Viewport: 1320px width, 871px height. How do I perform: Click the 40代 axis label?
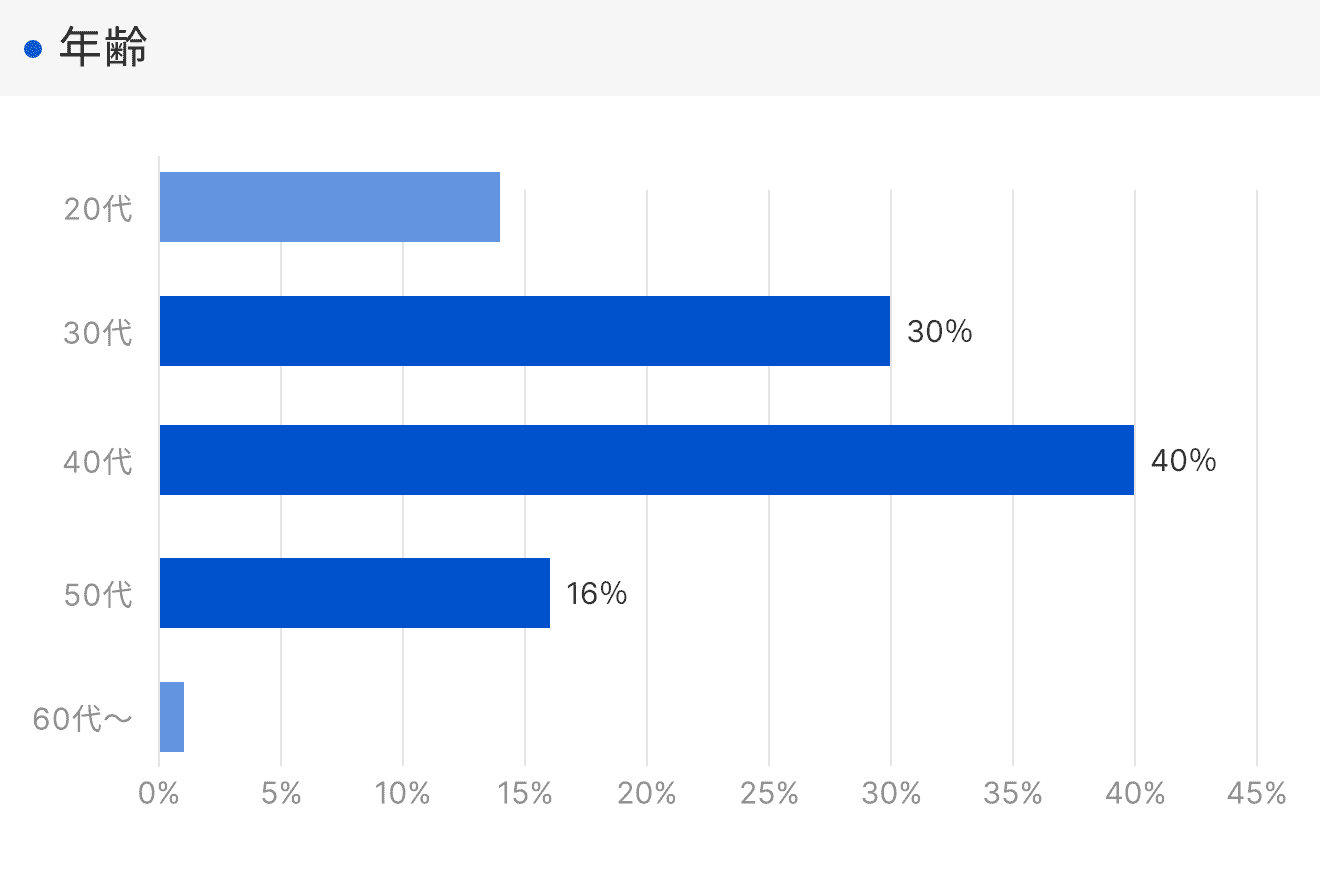point(98,461)
